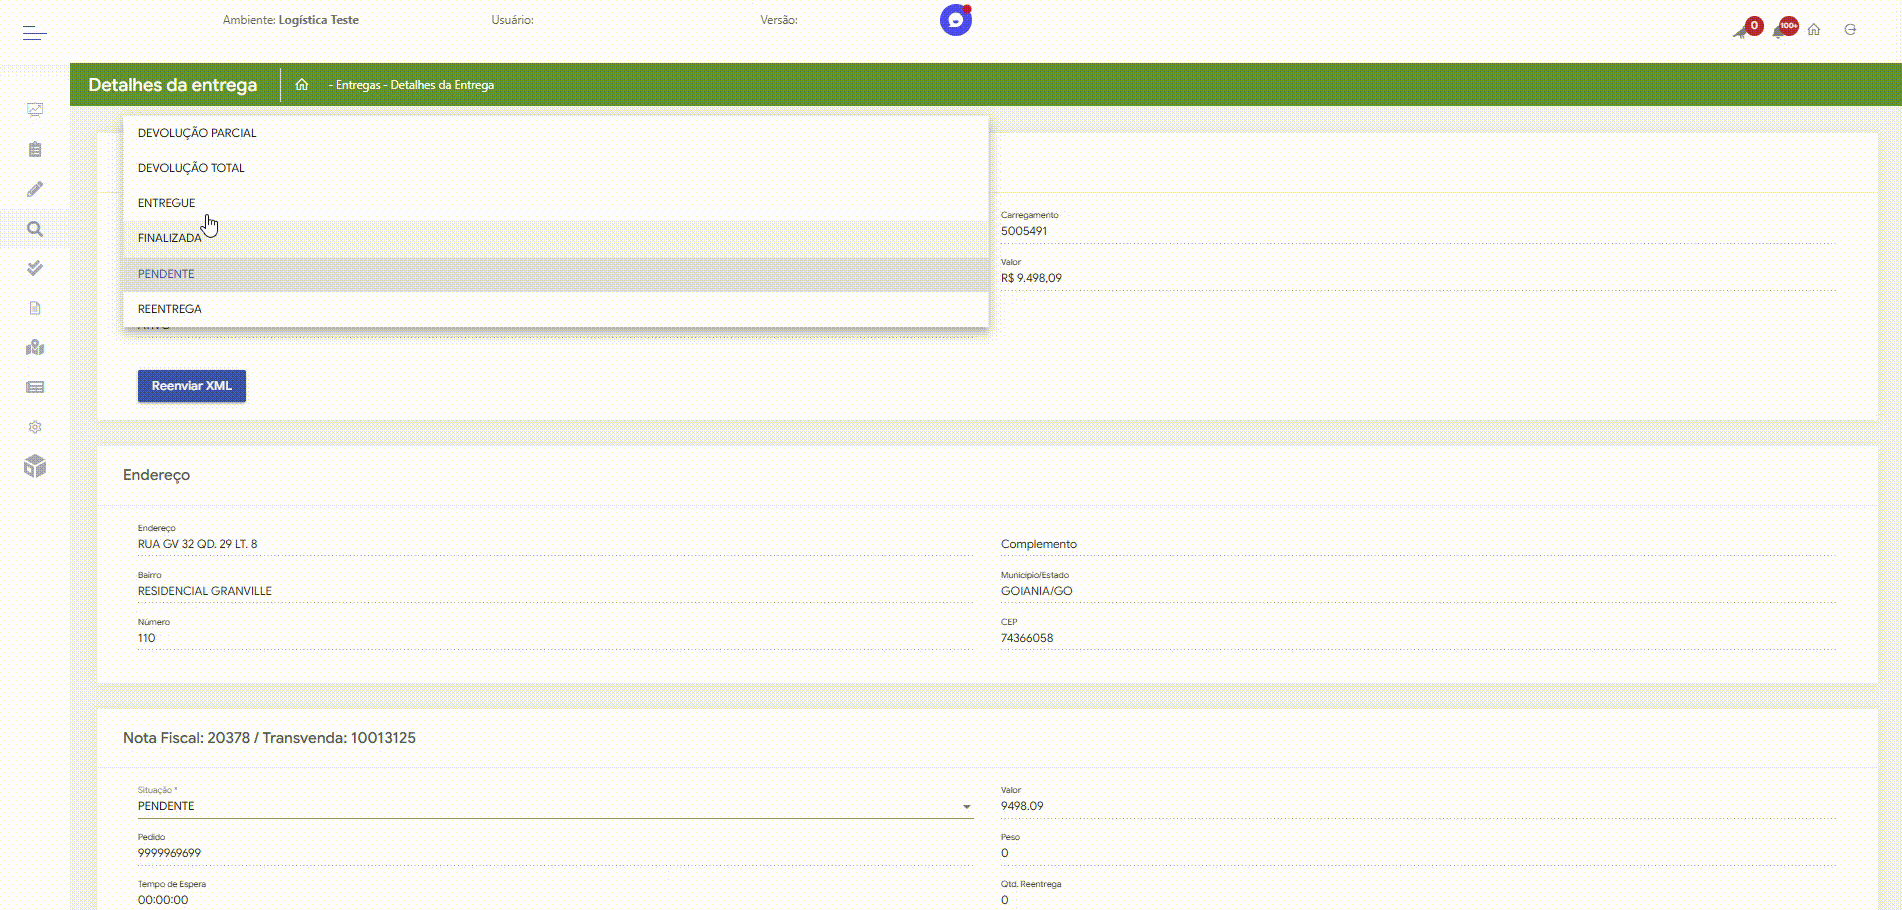Click the package box icon in the sidebar
1902x910 pixels.
35,467
